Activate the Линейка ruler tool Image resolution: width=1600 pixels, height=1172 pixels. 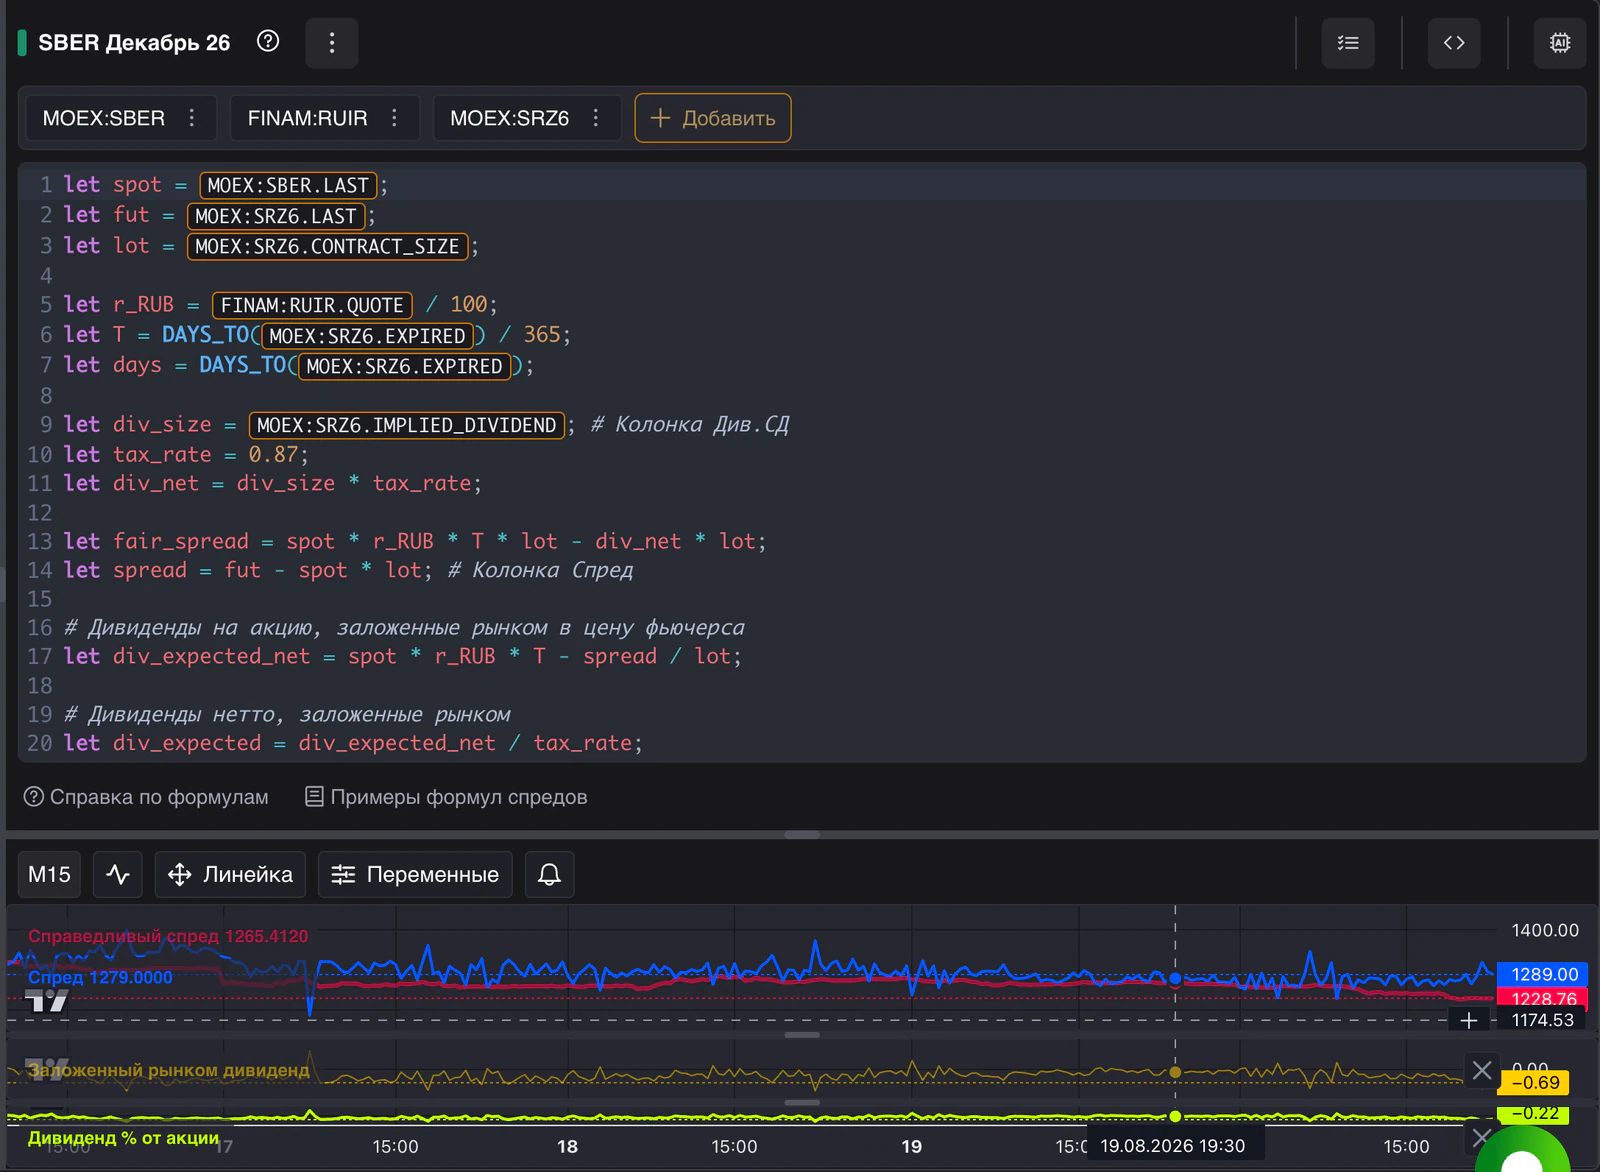click(230, 875)
